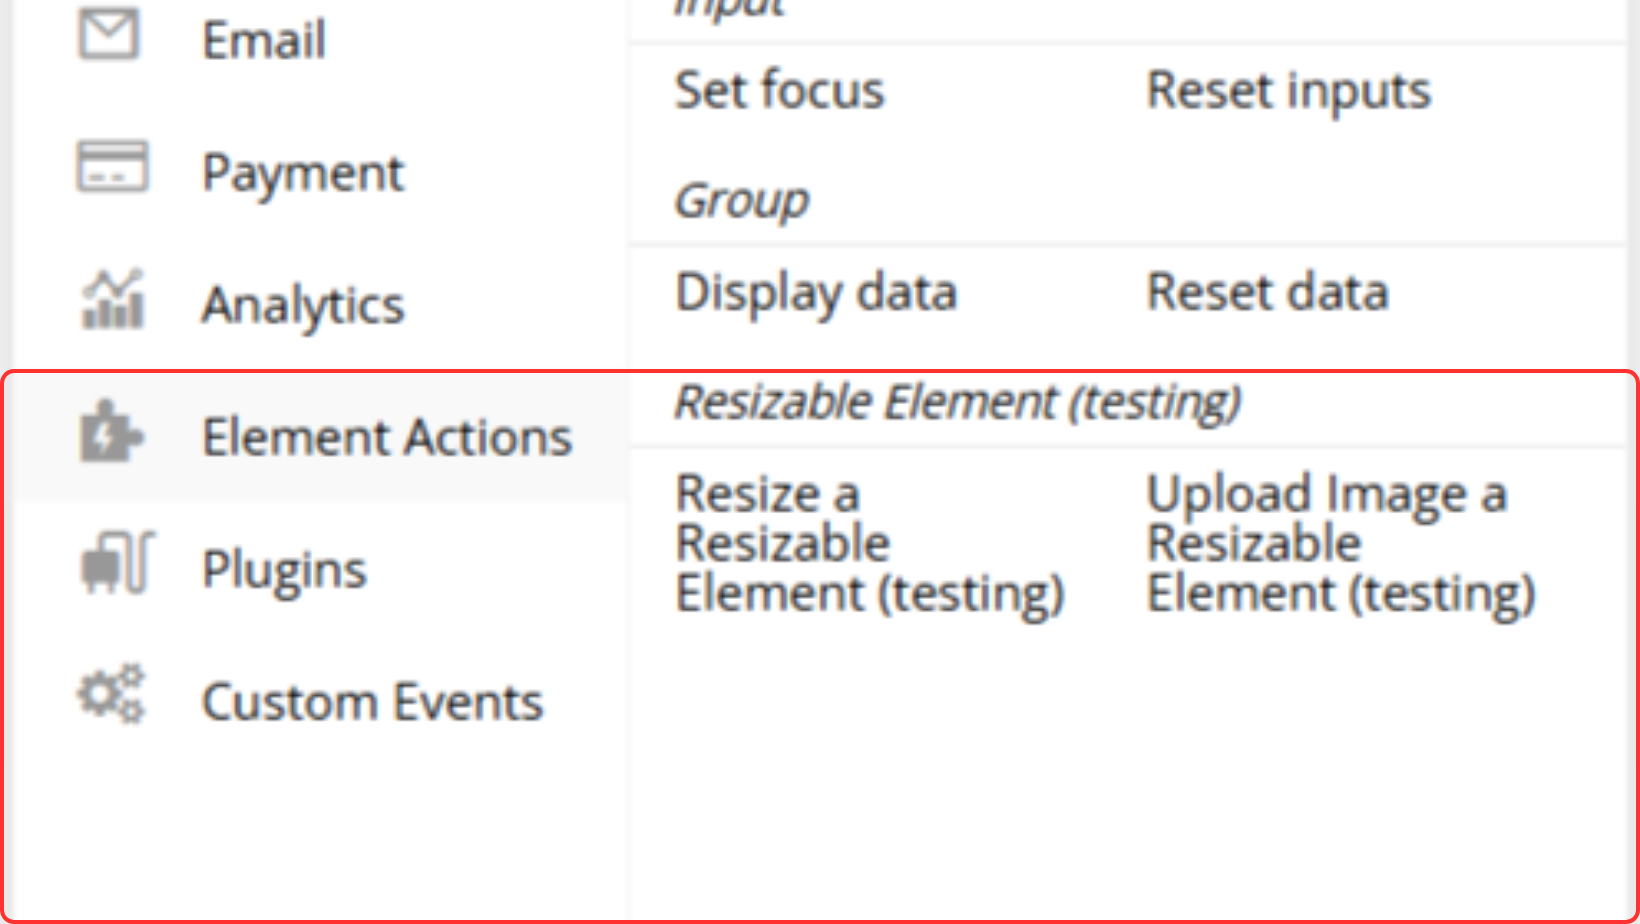The image size is (1640, 924).
Task: Choose the Reset inputs action
Action: 1289,91
